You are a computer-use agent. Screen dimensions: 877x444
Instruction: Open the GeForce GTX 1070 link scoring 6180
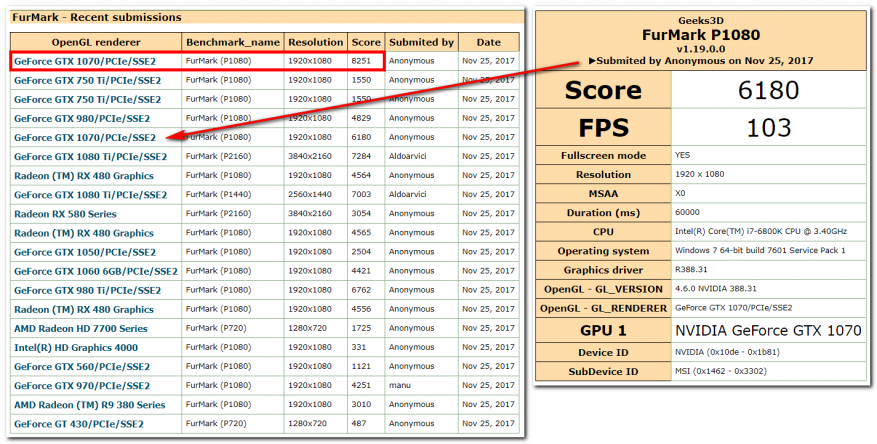(x=85, y=138)
